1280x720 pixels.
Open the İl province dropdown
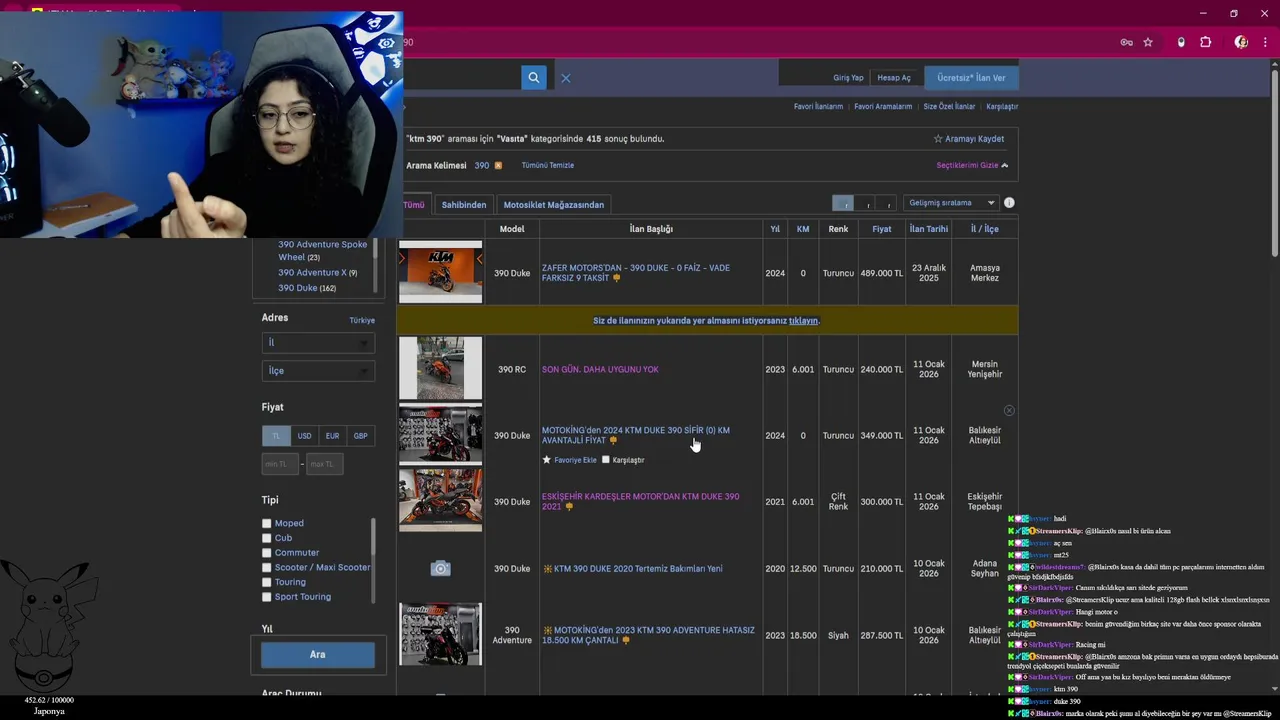coord(318,343)
